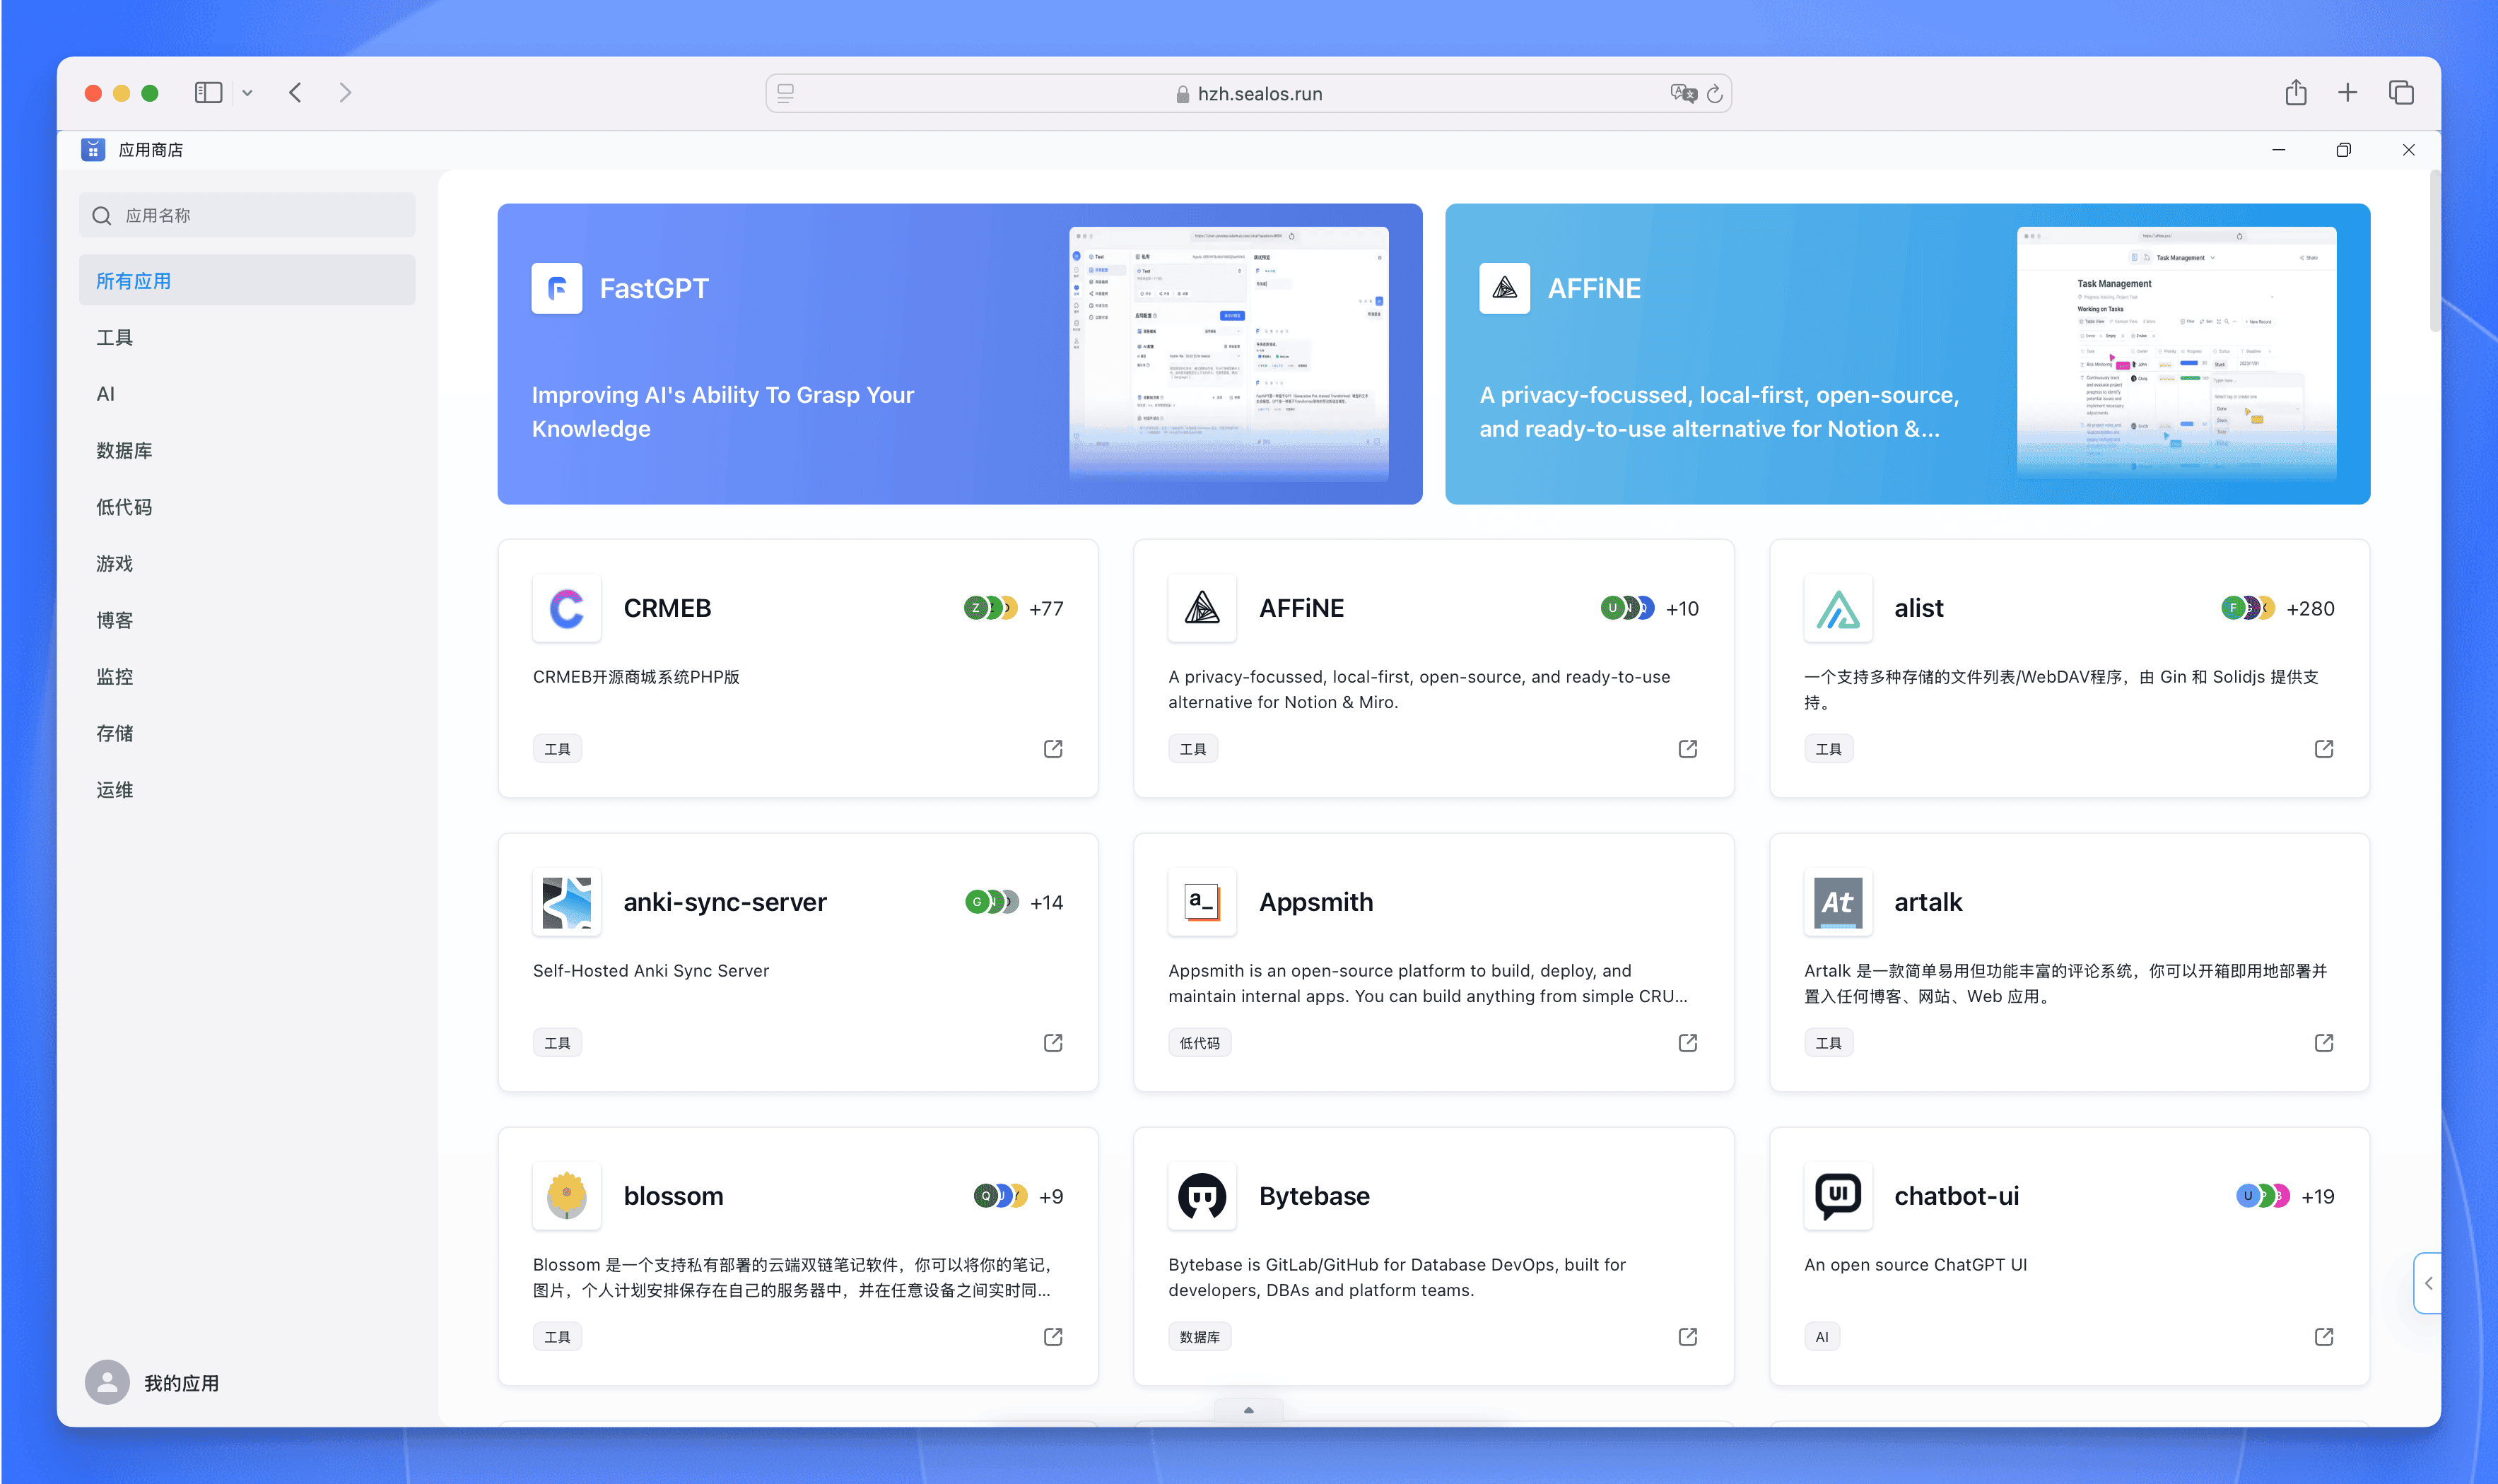Click external link icon on Bytebase card
The width and height of the screenshot is (2498, 1484).
click(1688, 1337)
